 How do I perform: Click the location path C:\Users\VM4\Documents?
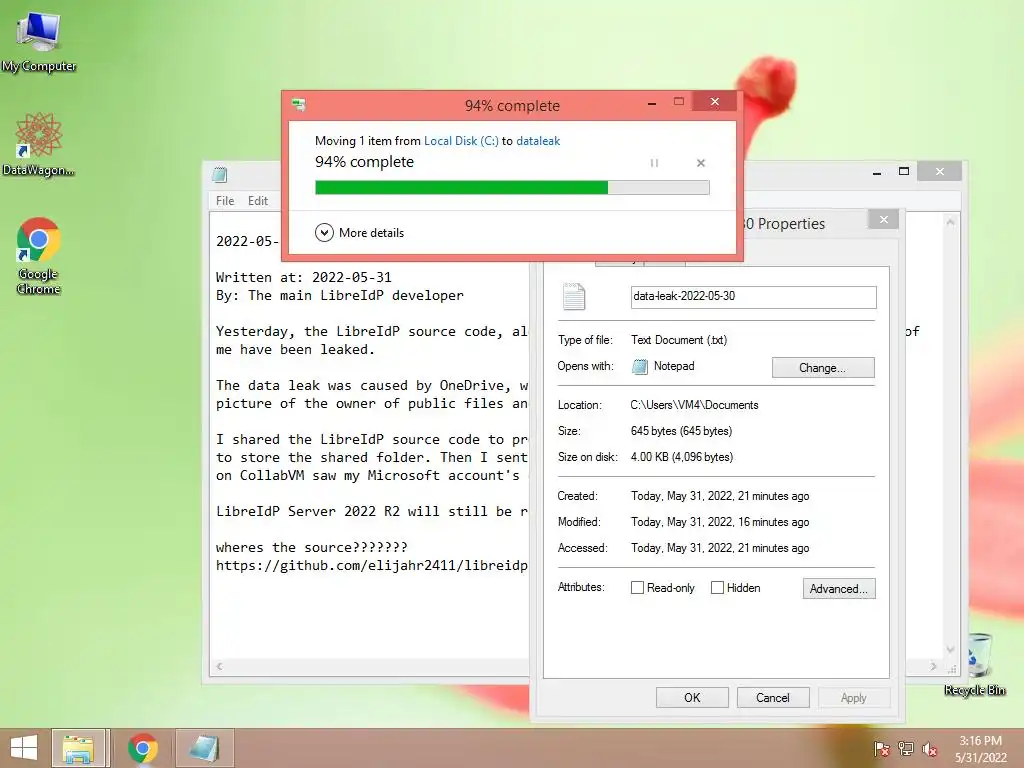tap(694, 405)
